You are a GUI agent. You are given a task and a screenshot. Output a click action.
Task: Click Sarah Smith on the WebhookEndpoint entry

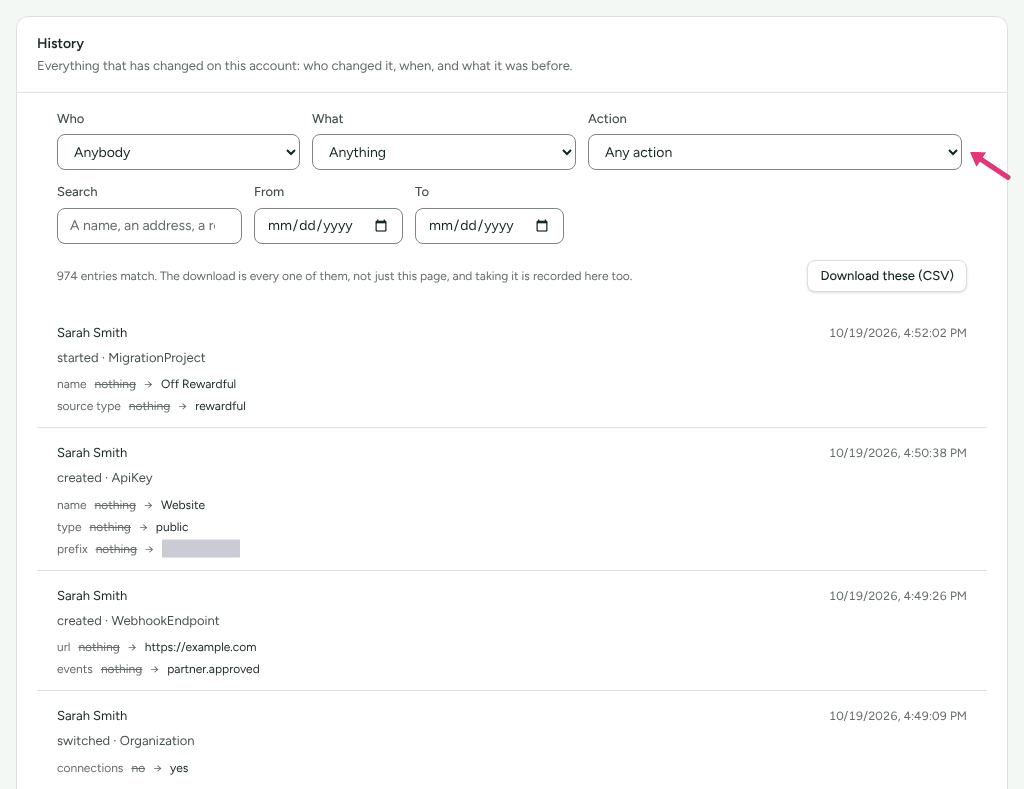pos(92,596)
